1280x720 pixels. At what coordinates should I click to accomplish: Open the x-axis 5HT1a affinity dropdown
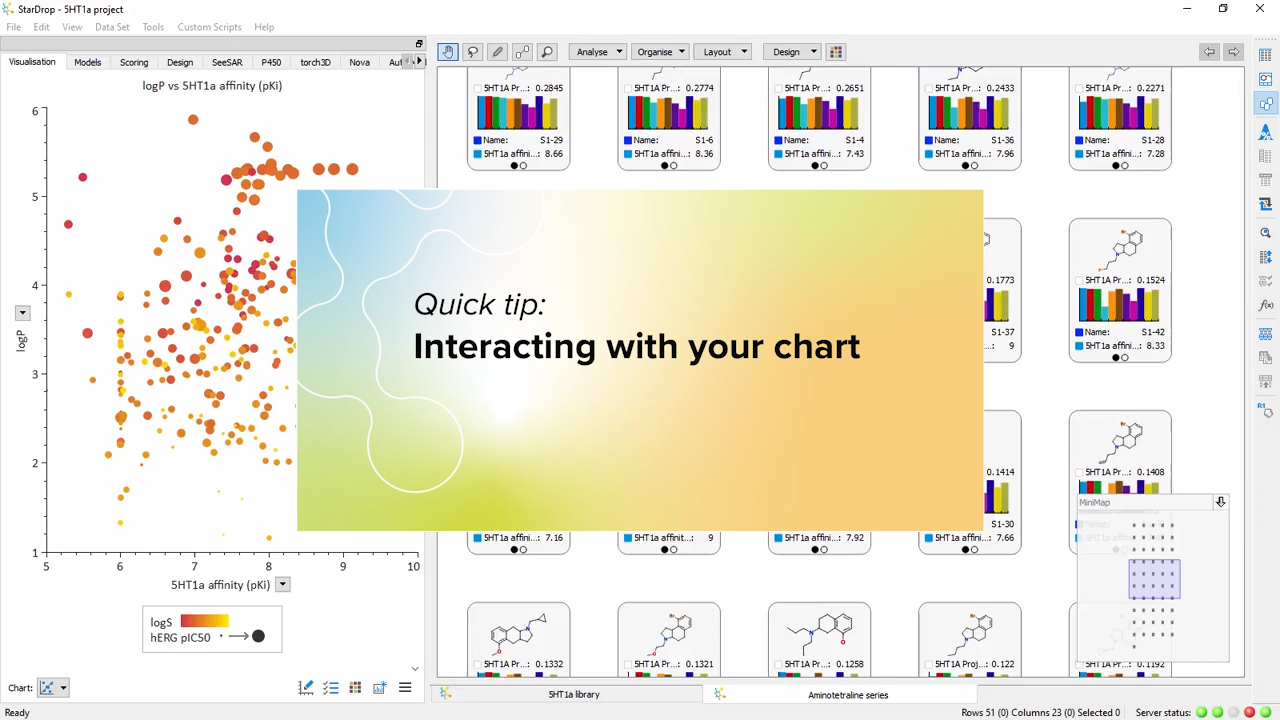(283, 585)
